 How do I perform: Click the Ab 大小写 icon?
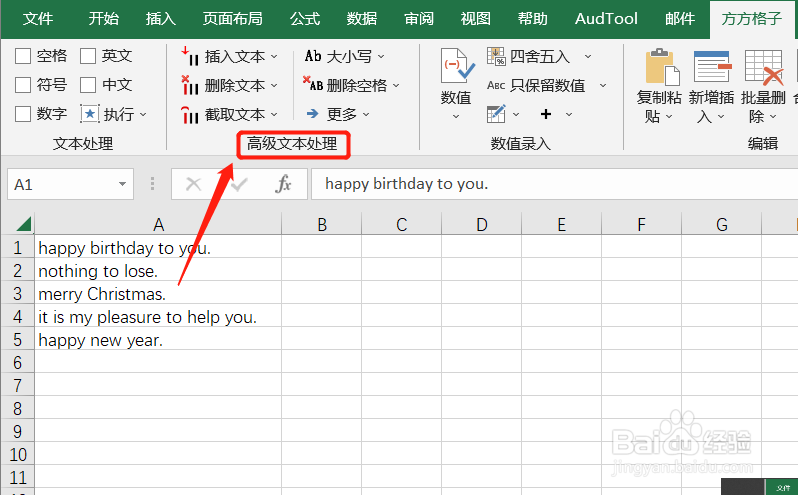coord(313,56)
